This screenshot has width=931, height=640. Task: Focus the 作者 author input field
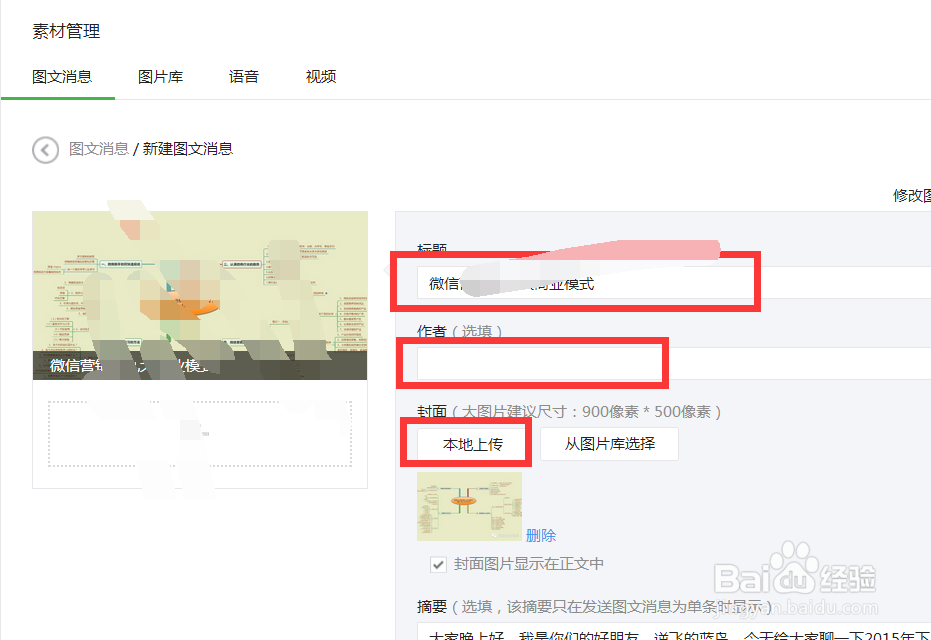pyautogui.click(x=674, y=363)
